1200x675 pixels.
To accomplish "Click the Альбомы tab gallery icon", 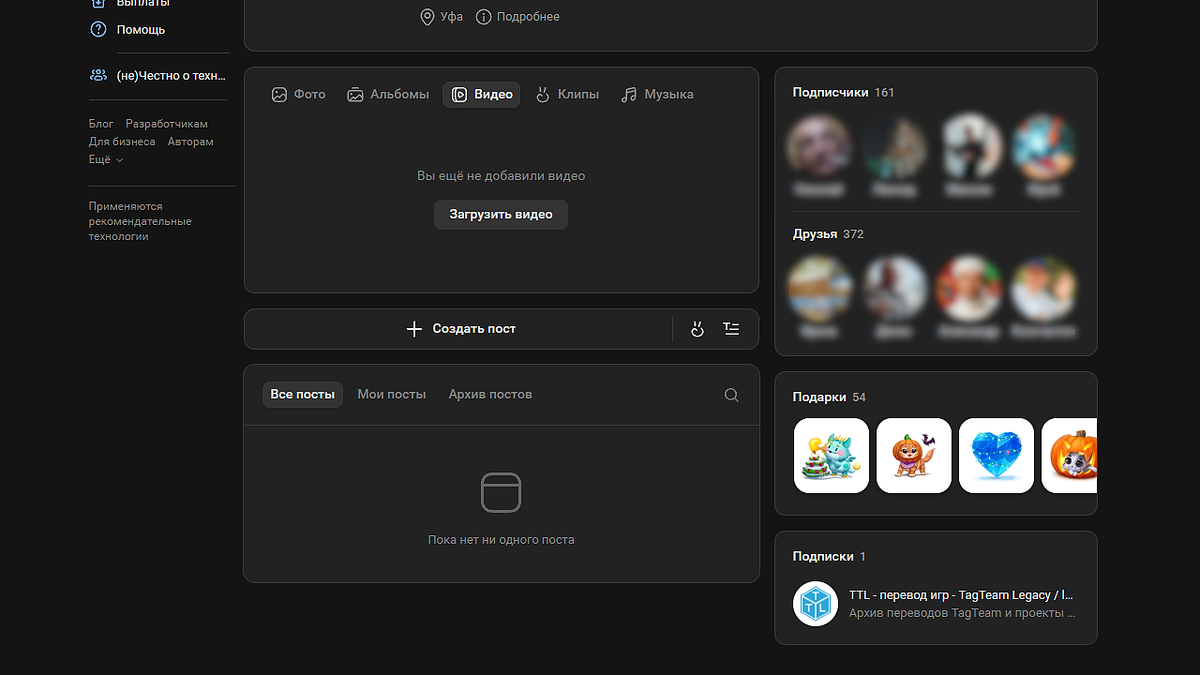I will (355, 95).
